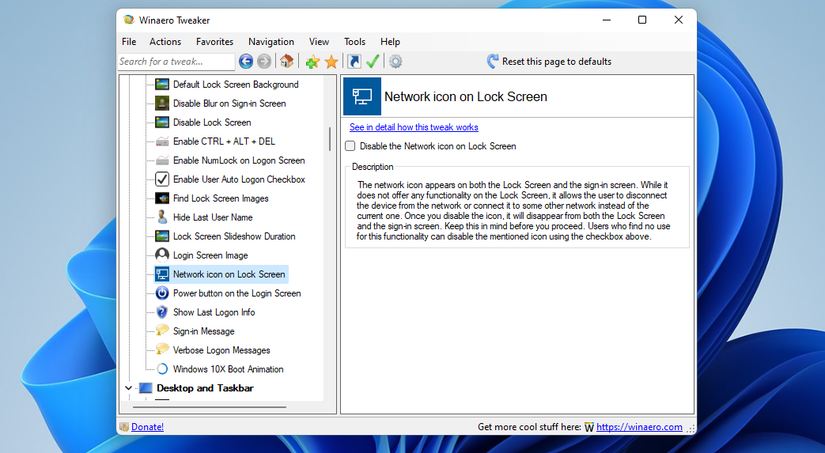Image resolution: width=825 pixels, height=453 pixels.
Task: Maximize the Winaero Tweaker window
Action: [x=642, y=20]
